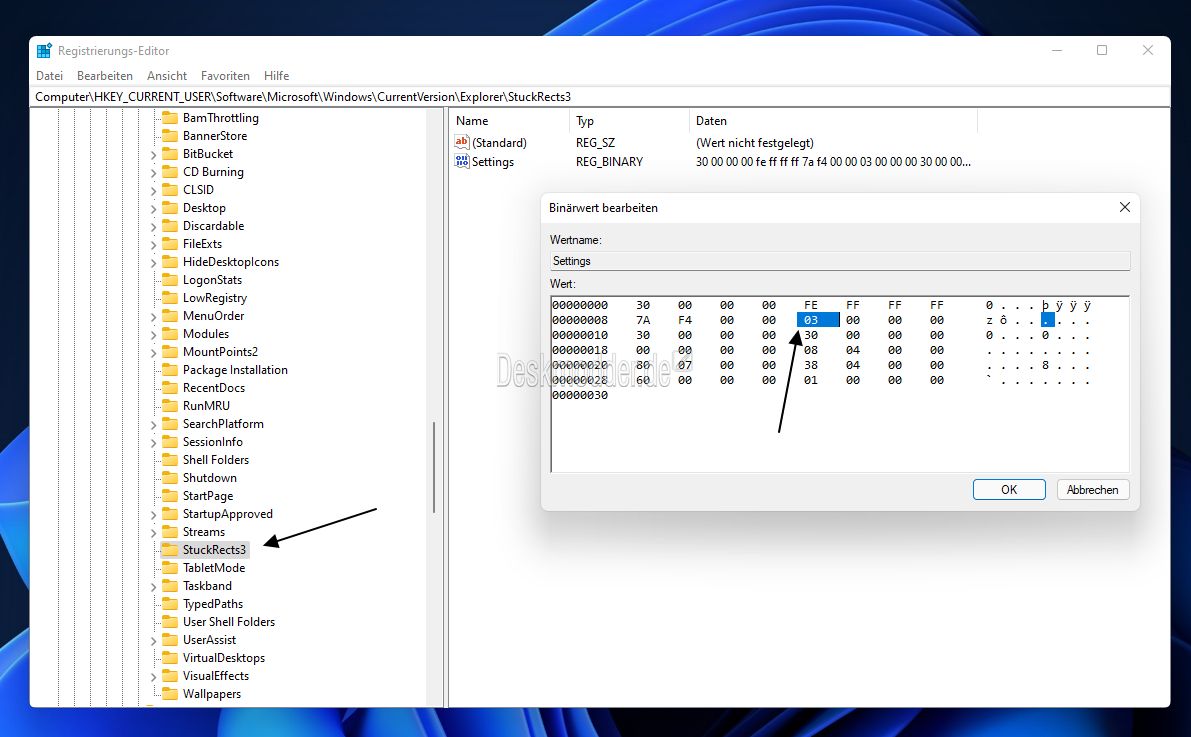The height and width of the screenshot is (737, 1191).
Task: Close the Binärwert bearbeiten dialog
Action: click(x=1125, y=207)
